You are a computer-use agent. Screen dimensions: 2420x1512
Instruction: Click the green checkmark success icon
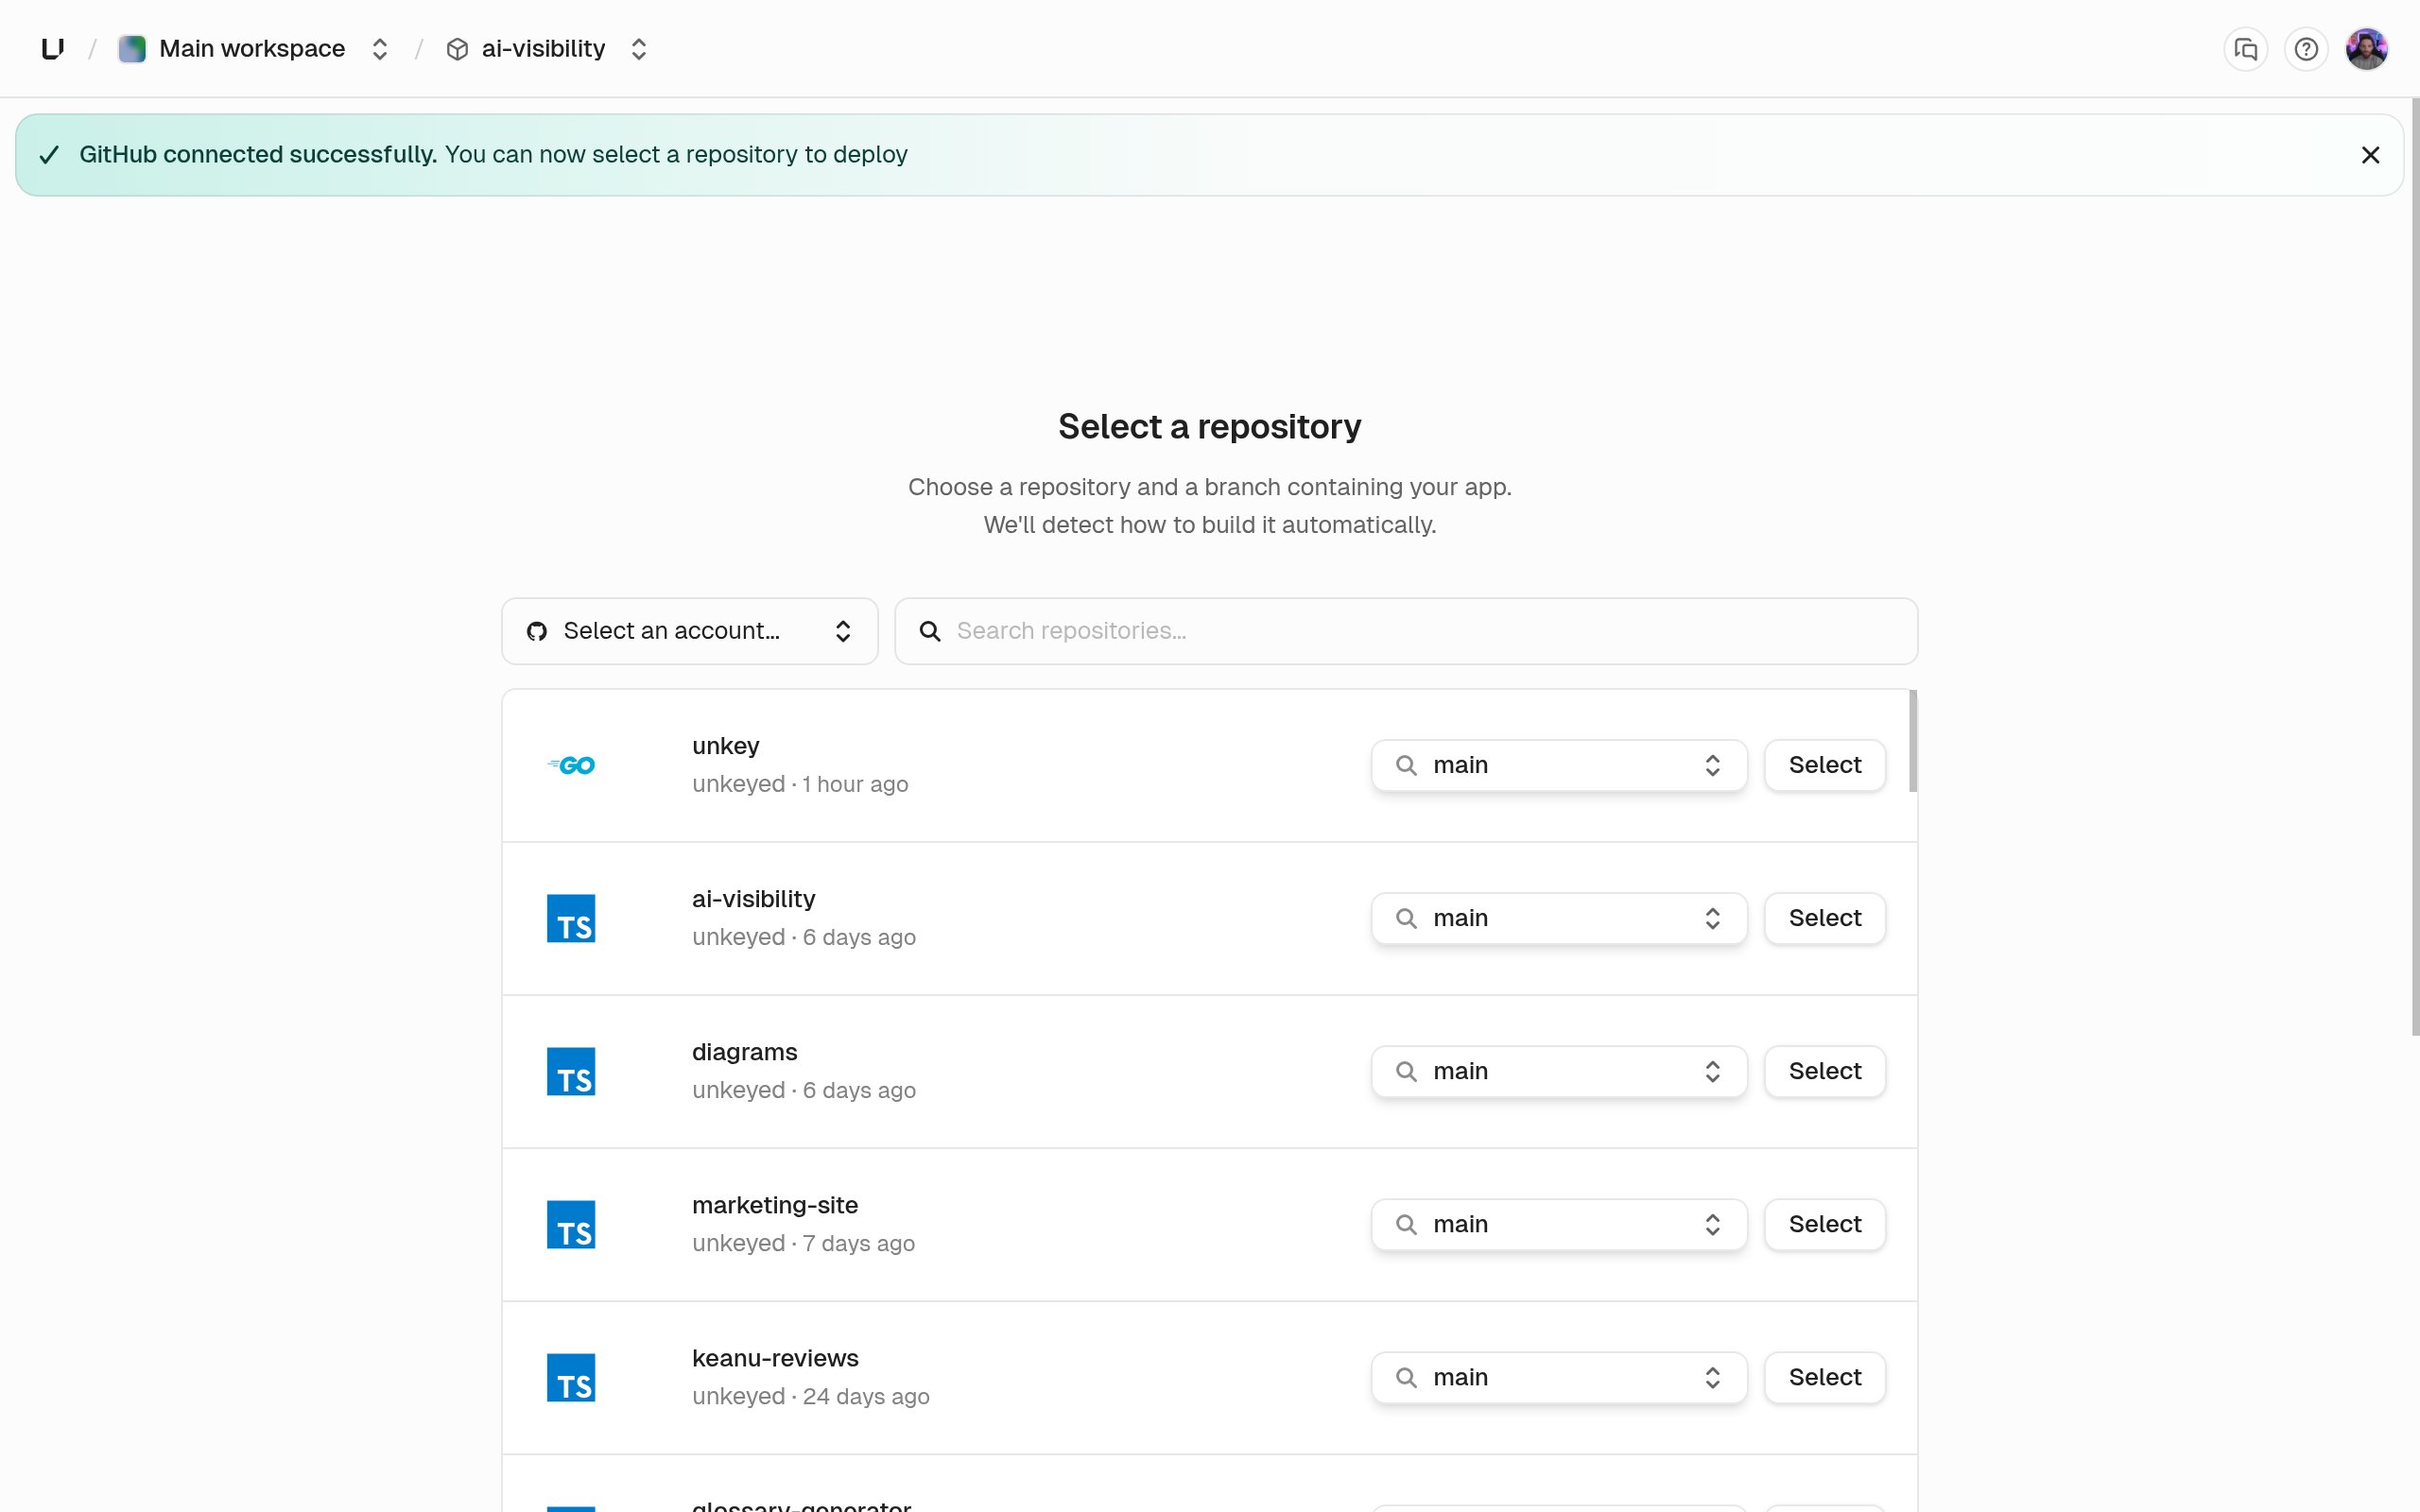point(49,155)
